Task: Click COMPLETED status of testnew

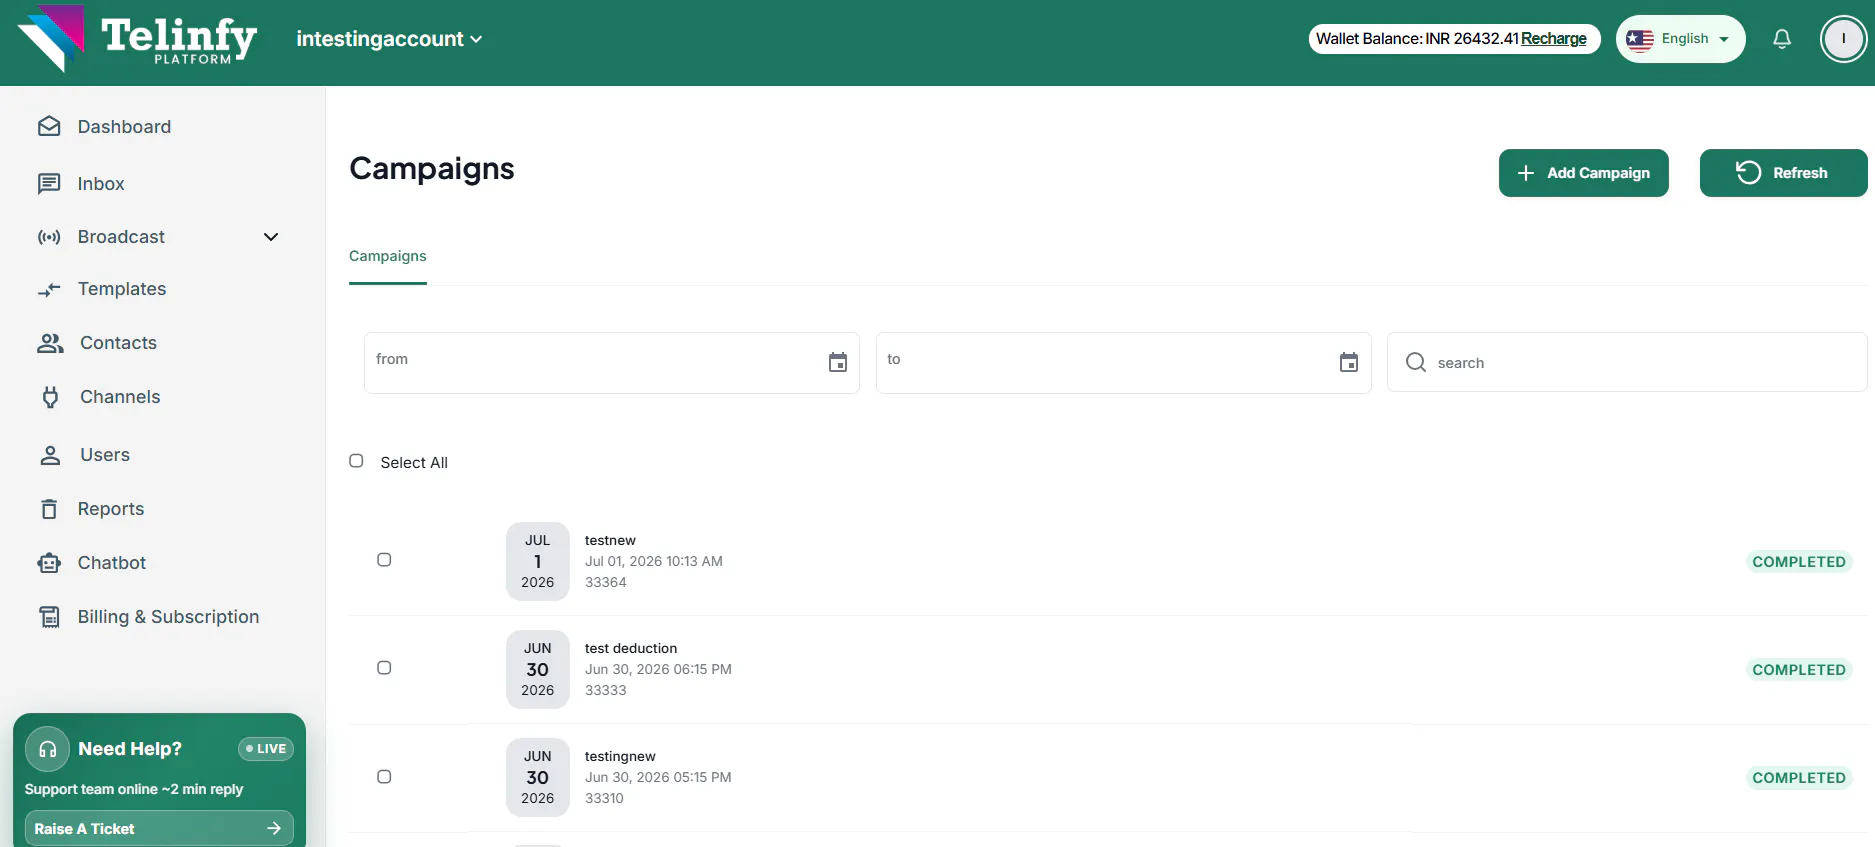Action: (1799, 562)
